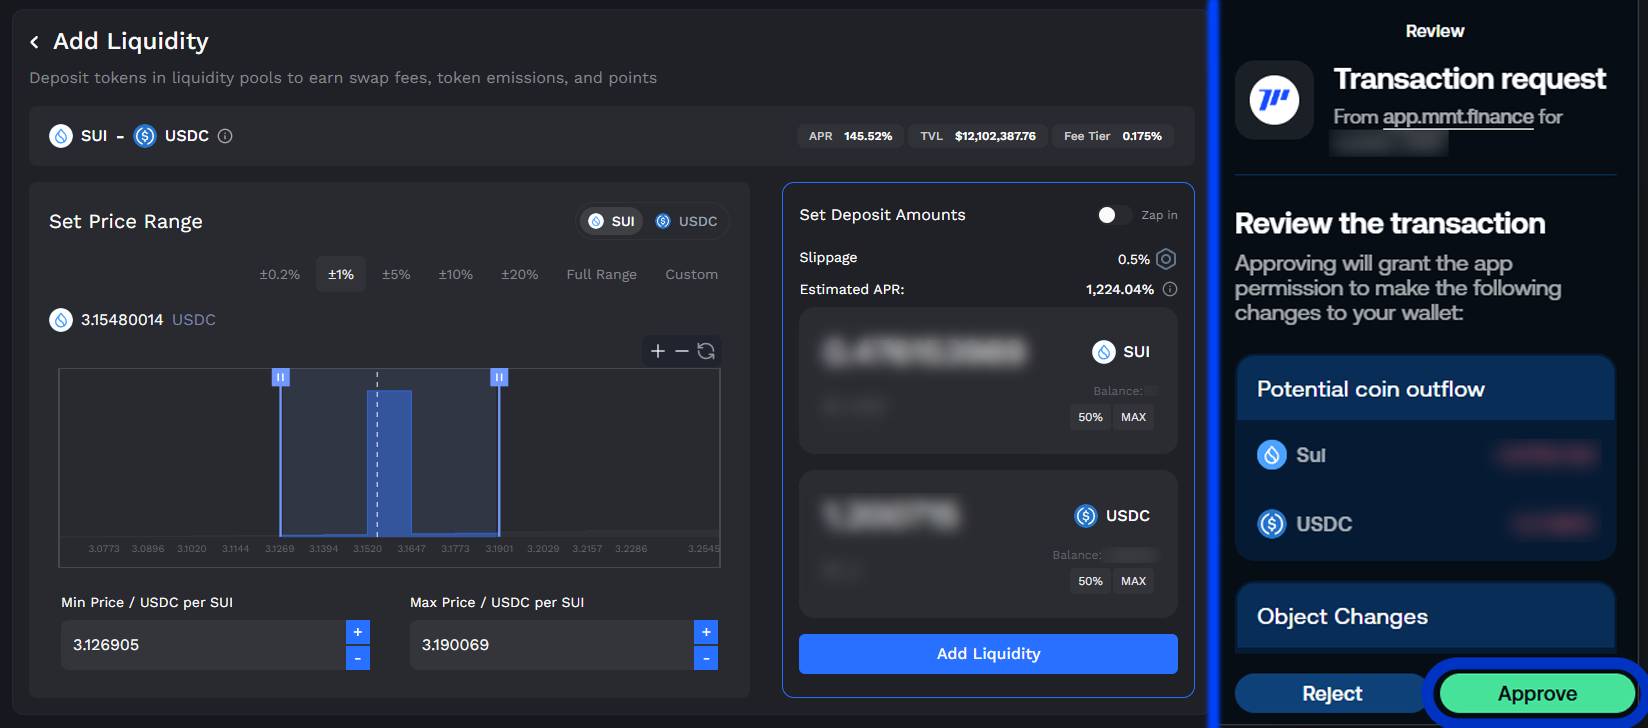
Task: Grab the left price range handle
Action: click(280, 377)
